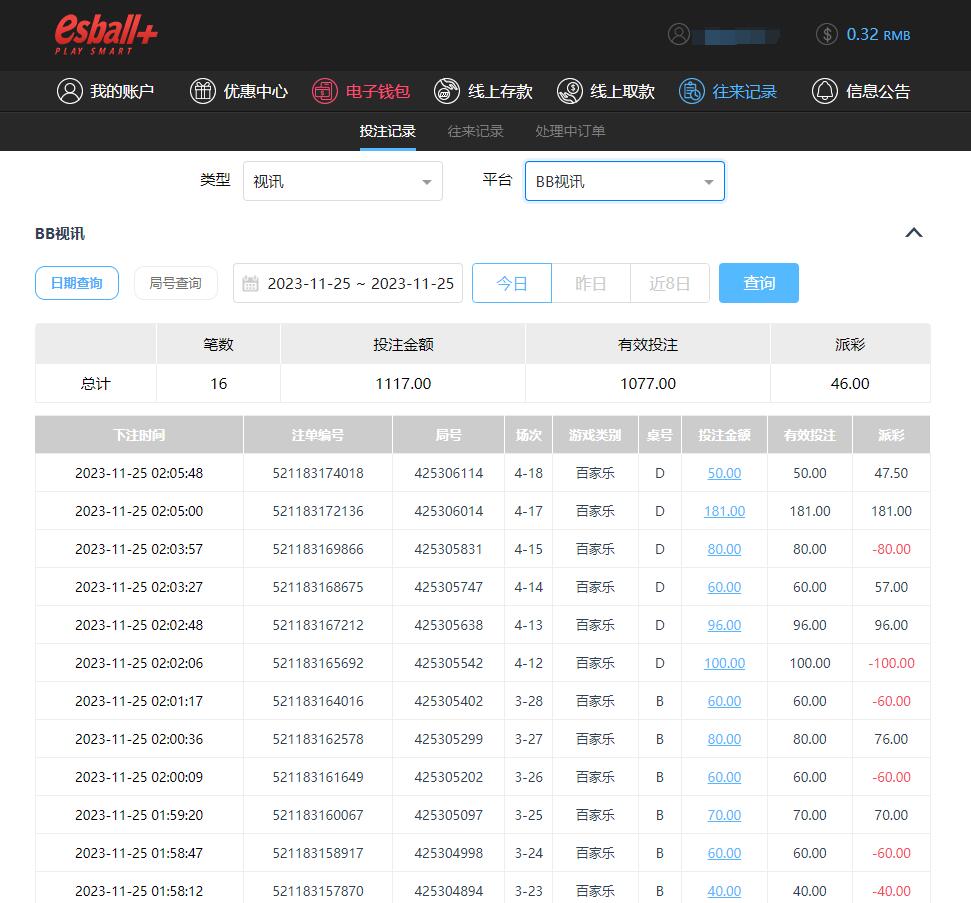971x903 pixels.
Task: Go to 线上存款
Action: (x=483, y=91)
